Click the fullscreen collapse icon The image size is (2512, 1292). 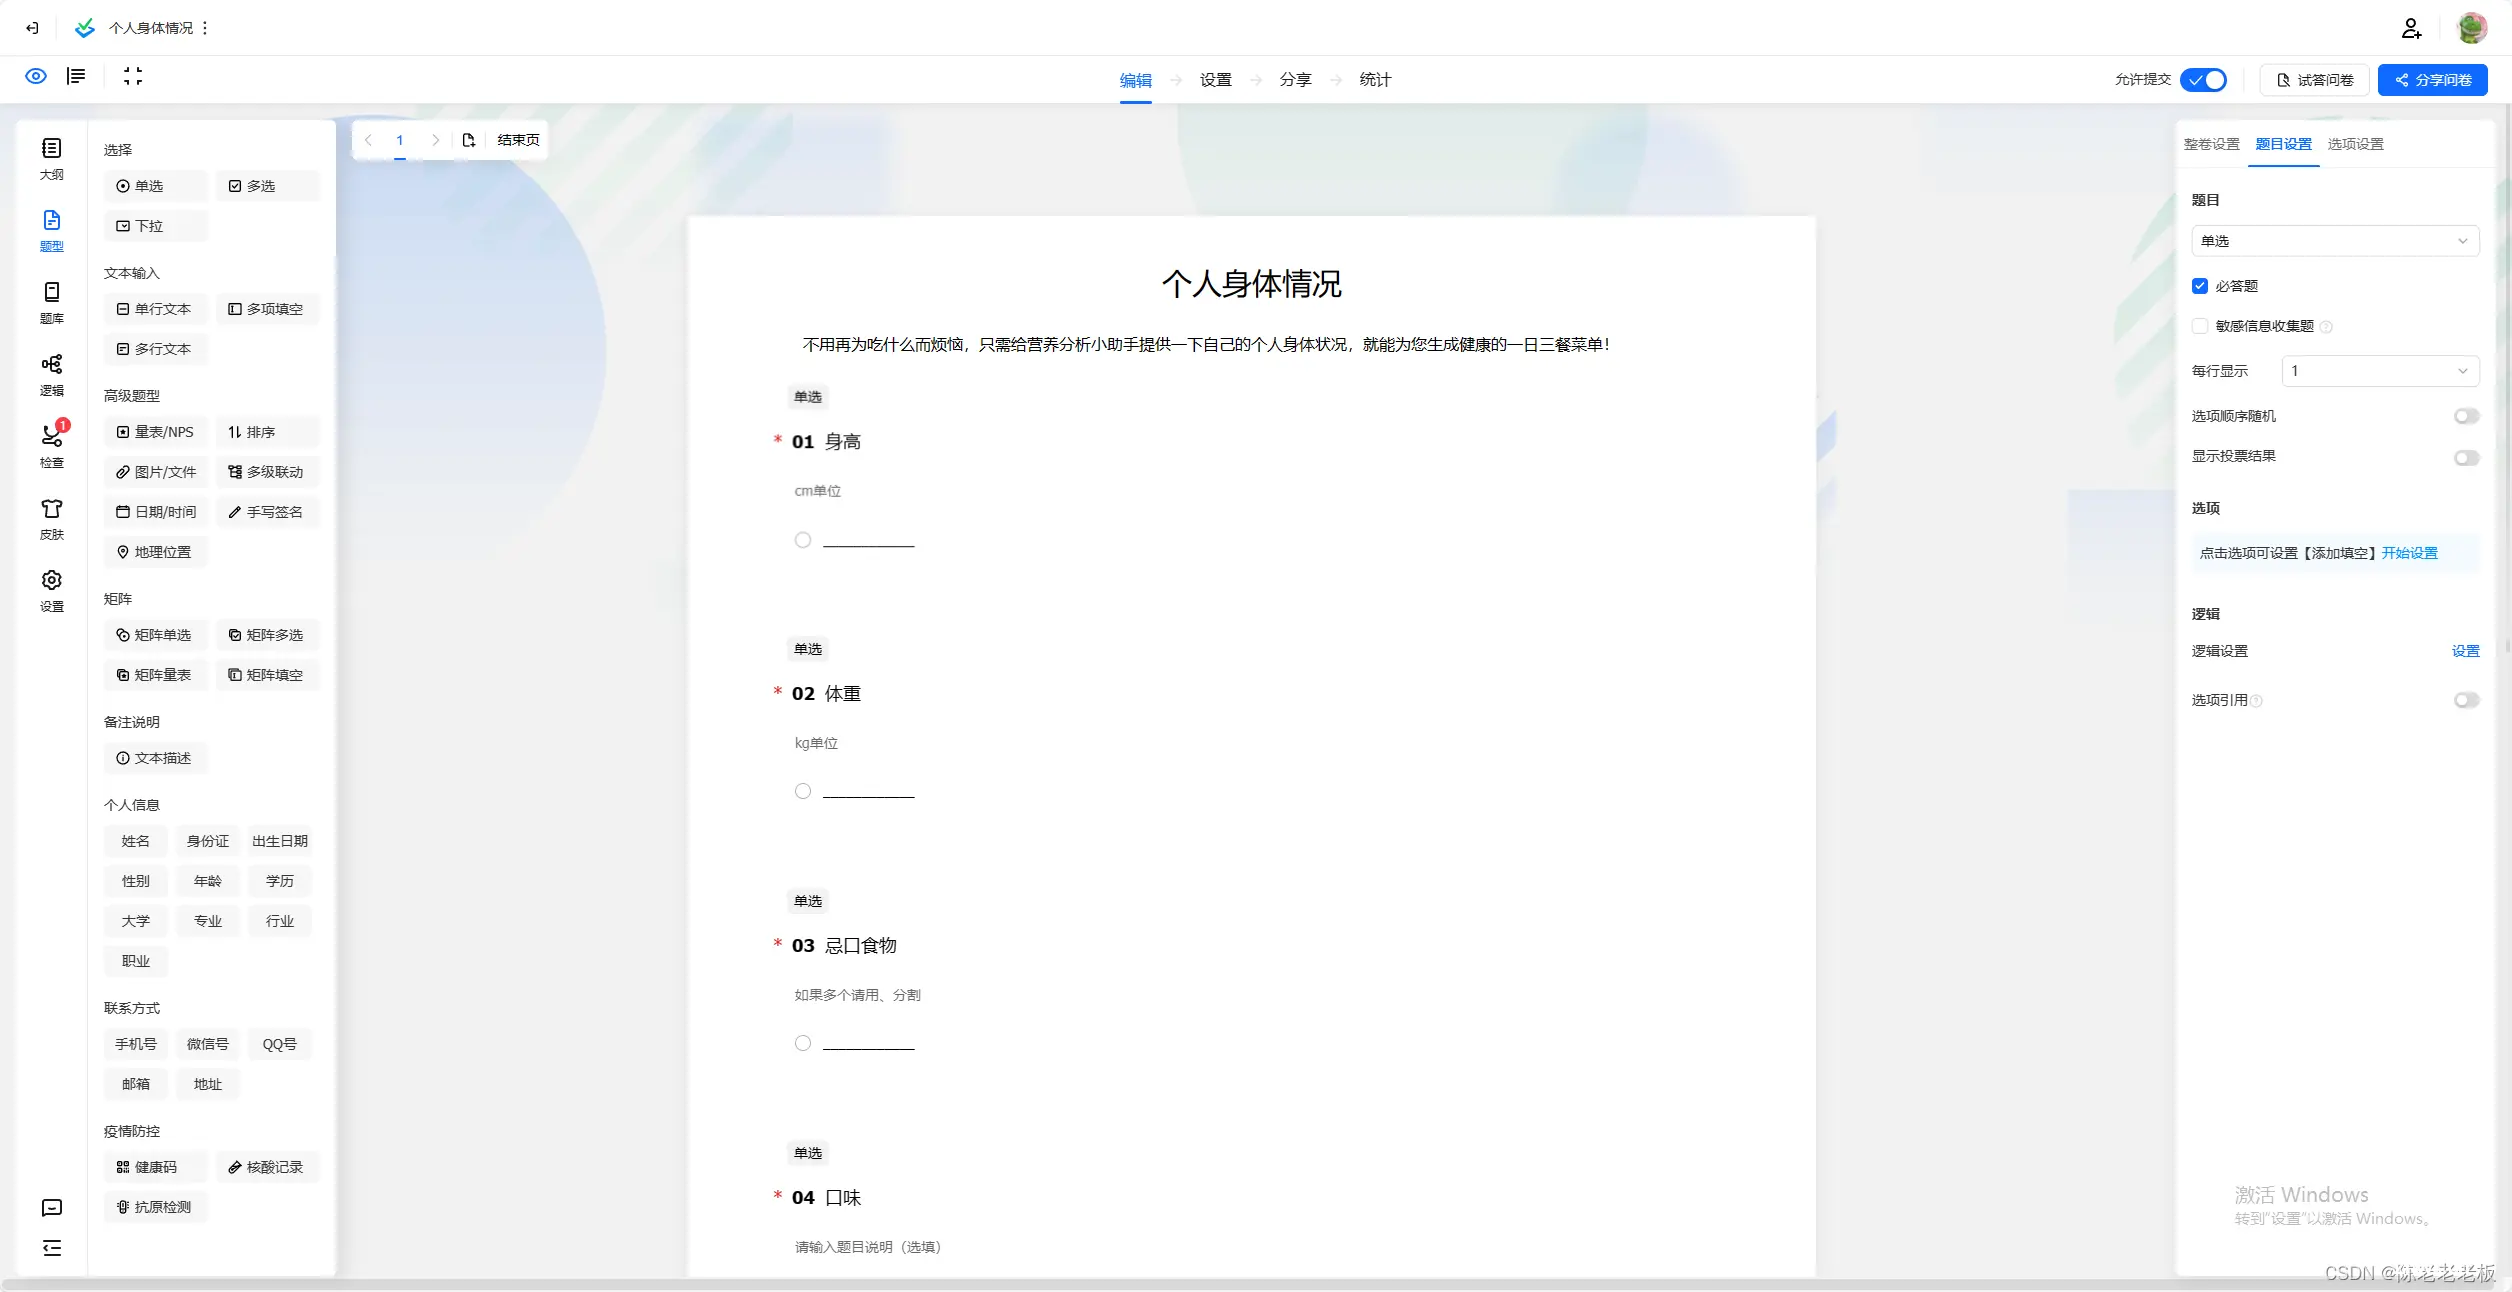(x=133, y=77)
